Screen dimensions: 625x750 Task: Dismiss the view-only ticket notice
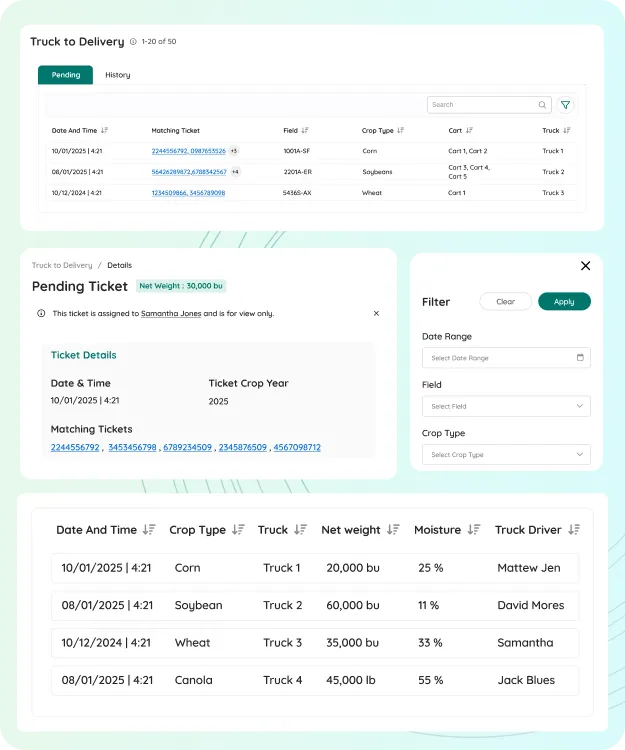(x=376, y=313)
